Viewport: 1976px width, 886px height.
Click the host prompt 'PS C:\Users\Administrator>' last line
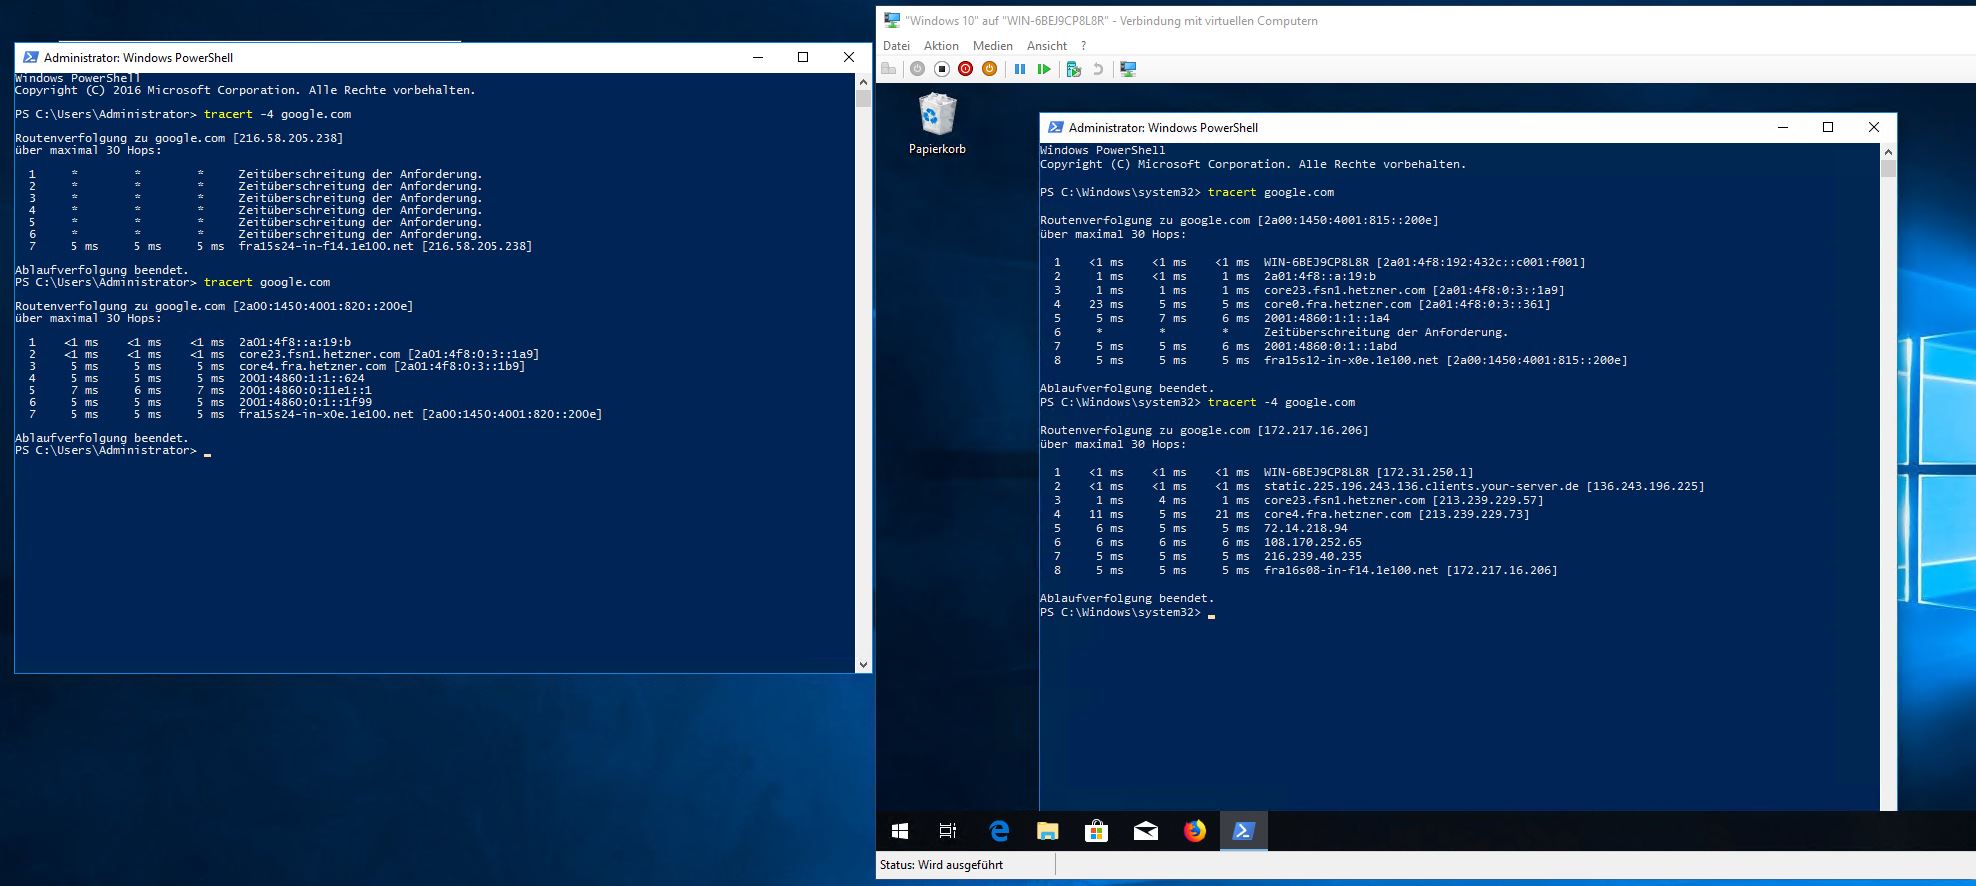(x=106, y=450)
